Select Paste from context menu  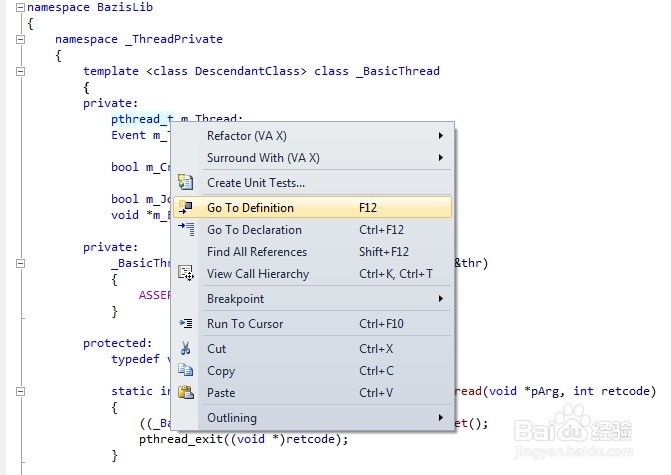312,393
